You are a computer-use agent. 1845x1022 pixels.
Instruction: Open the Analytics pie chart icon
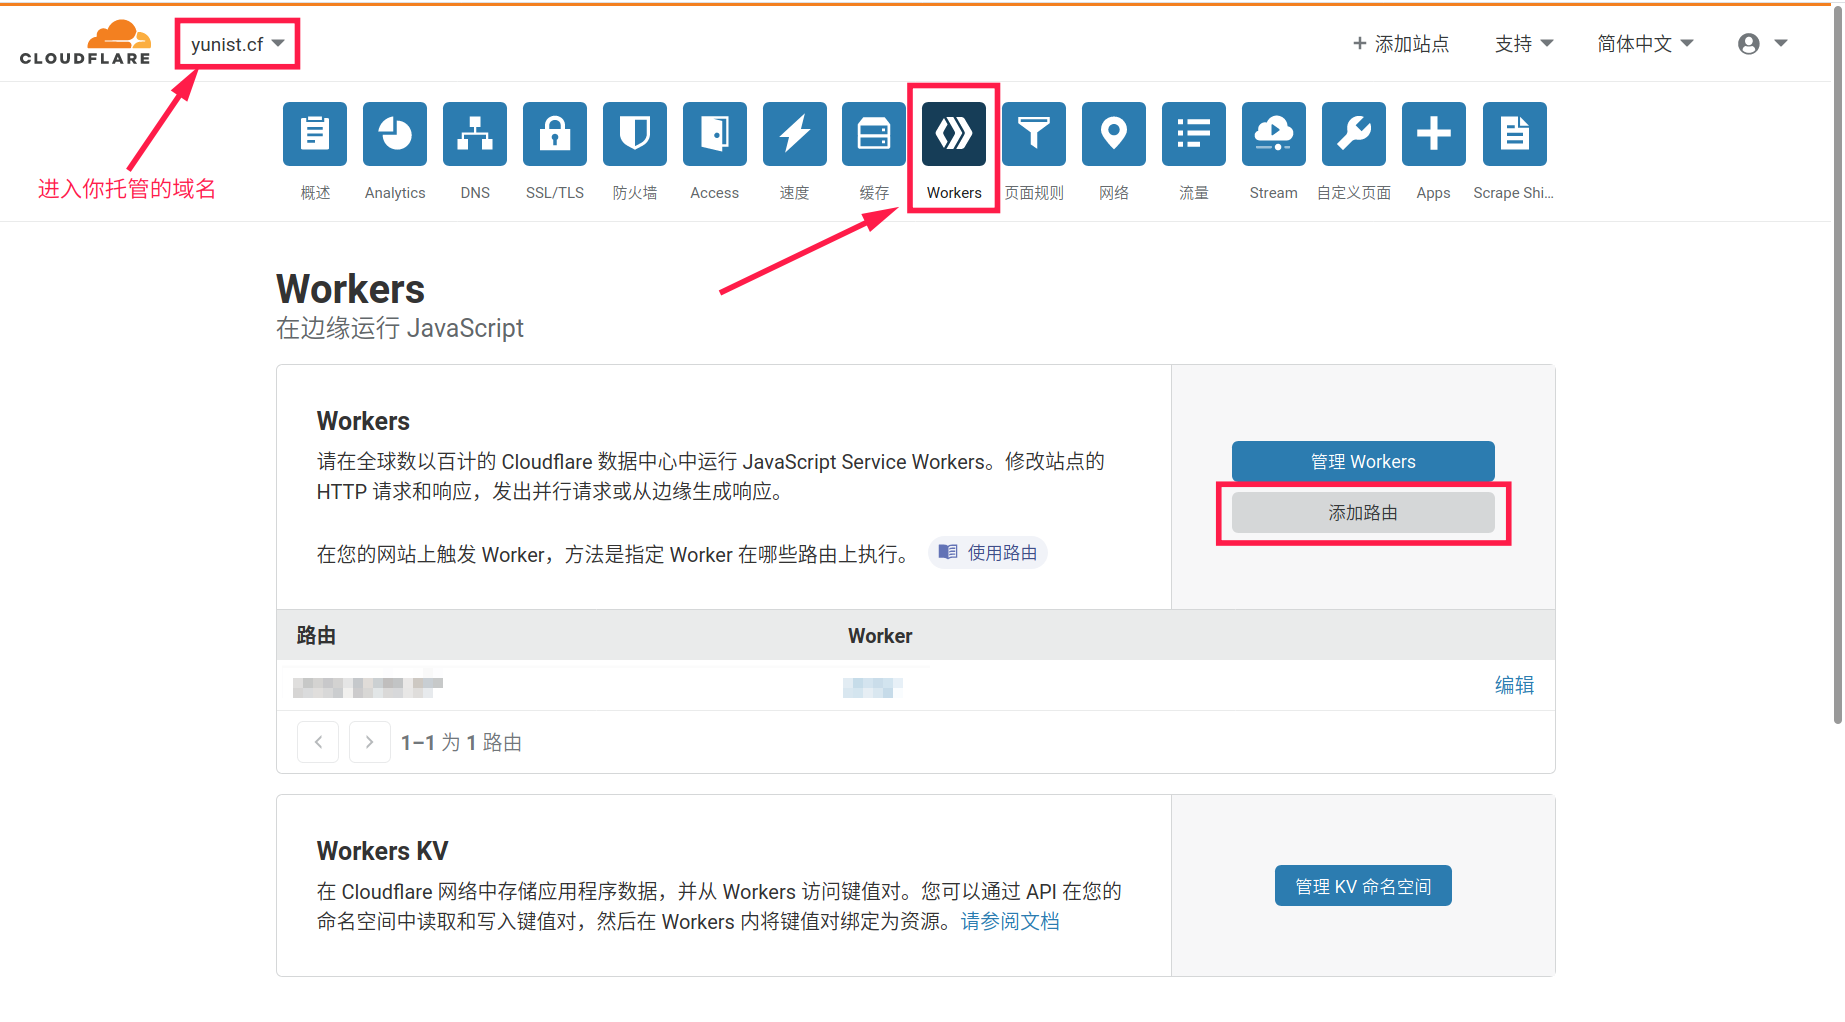point(395,134)
